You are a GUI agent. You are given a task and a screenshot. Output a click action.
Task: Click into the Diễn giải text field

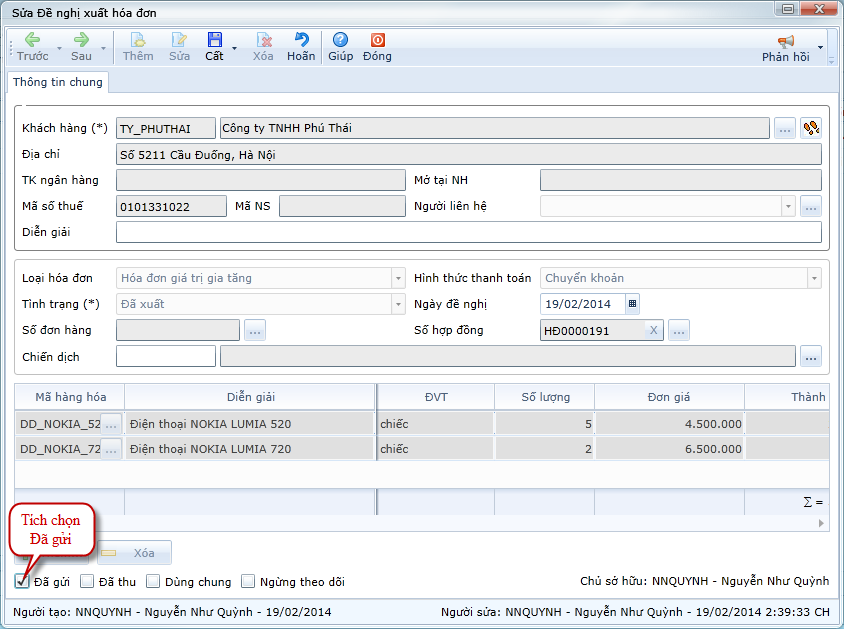pos(468,232)
